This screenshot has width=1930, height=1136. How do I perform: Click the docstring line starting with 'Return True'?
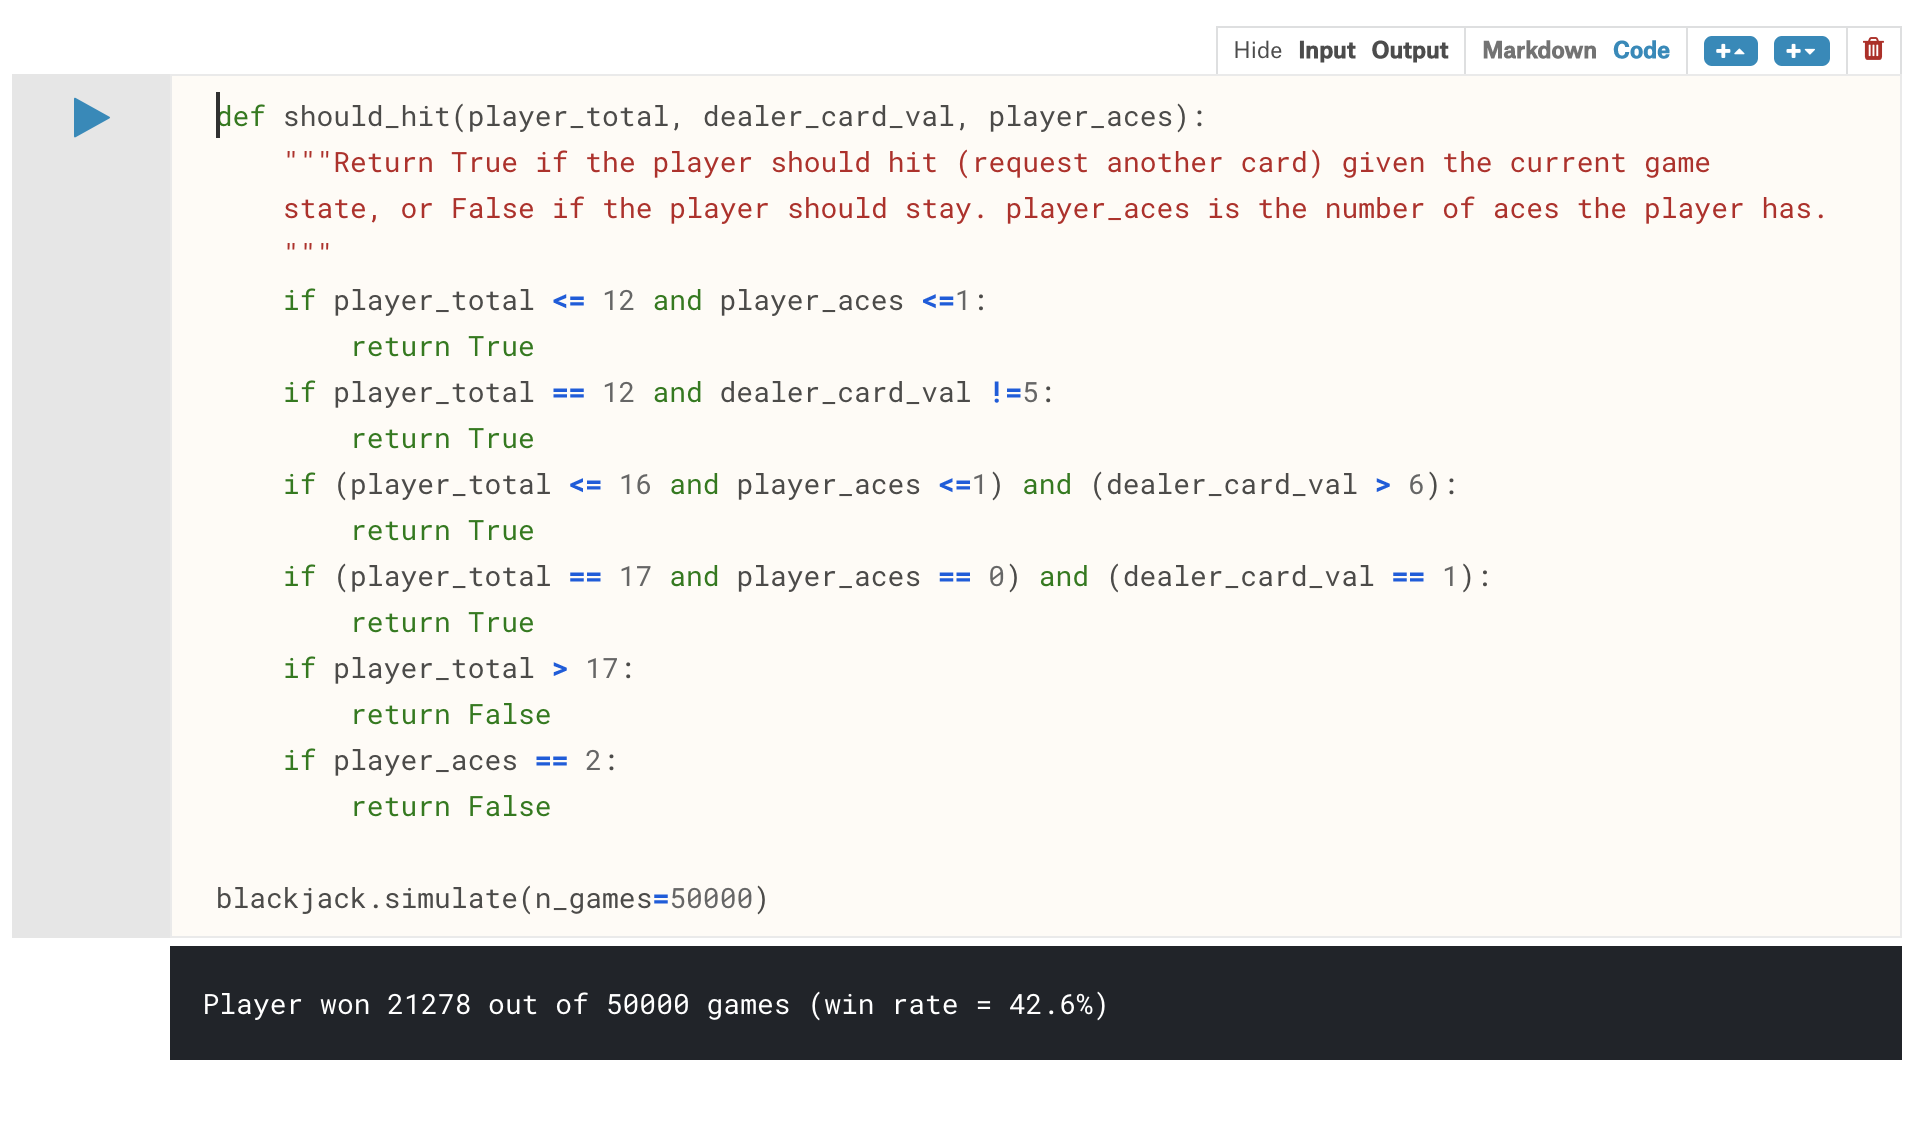click(x=997, y=163)
